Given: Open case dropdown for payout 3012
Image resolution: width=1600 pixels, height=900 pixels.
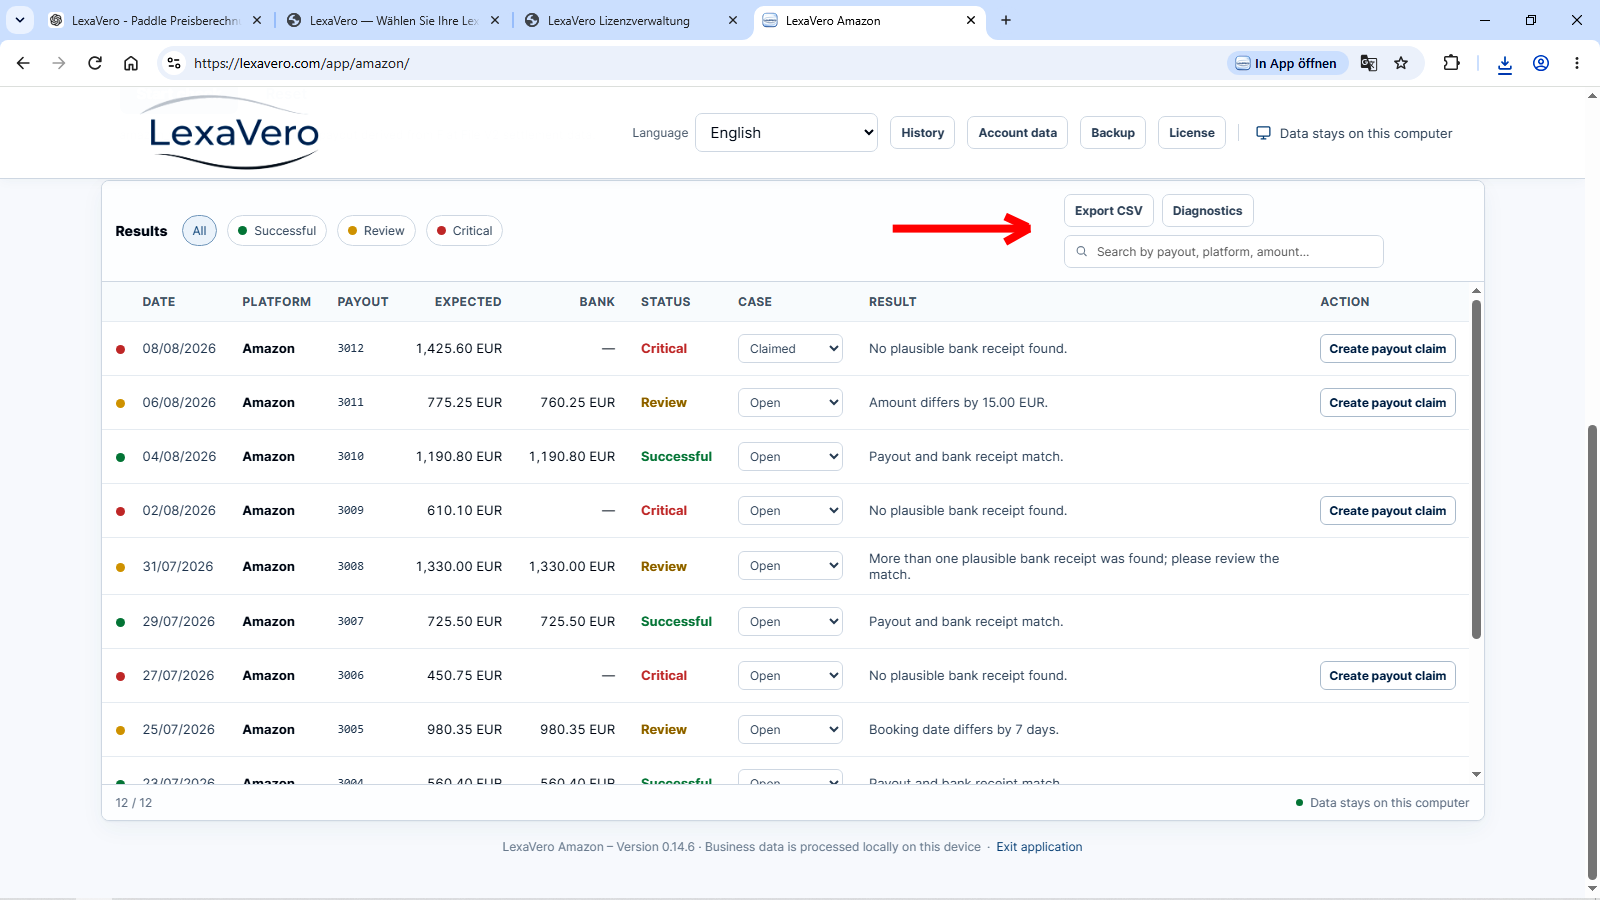Looking at the screenshot, I should pyautogui.click(x=791, y=349).
